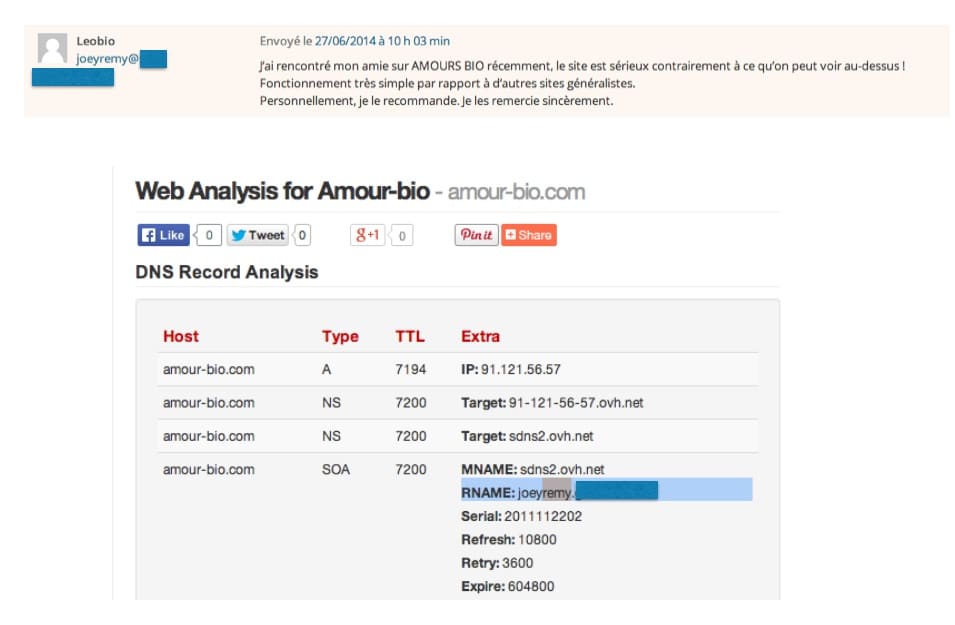Click the host in the 91-121-56-57.ovh.net row
Image resolution: width=955 pixels, height=625 pixels.
pos(209,403)
